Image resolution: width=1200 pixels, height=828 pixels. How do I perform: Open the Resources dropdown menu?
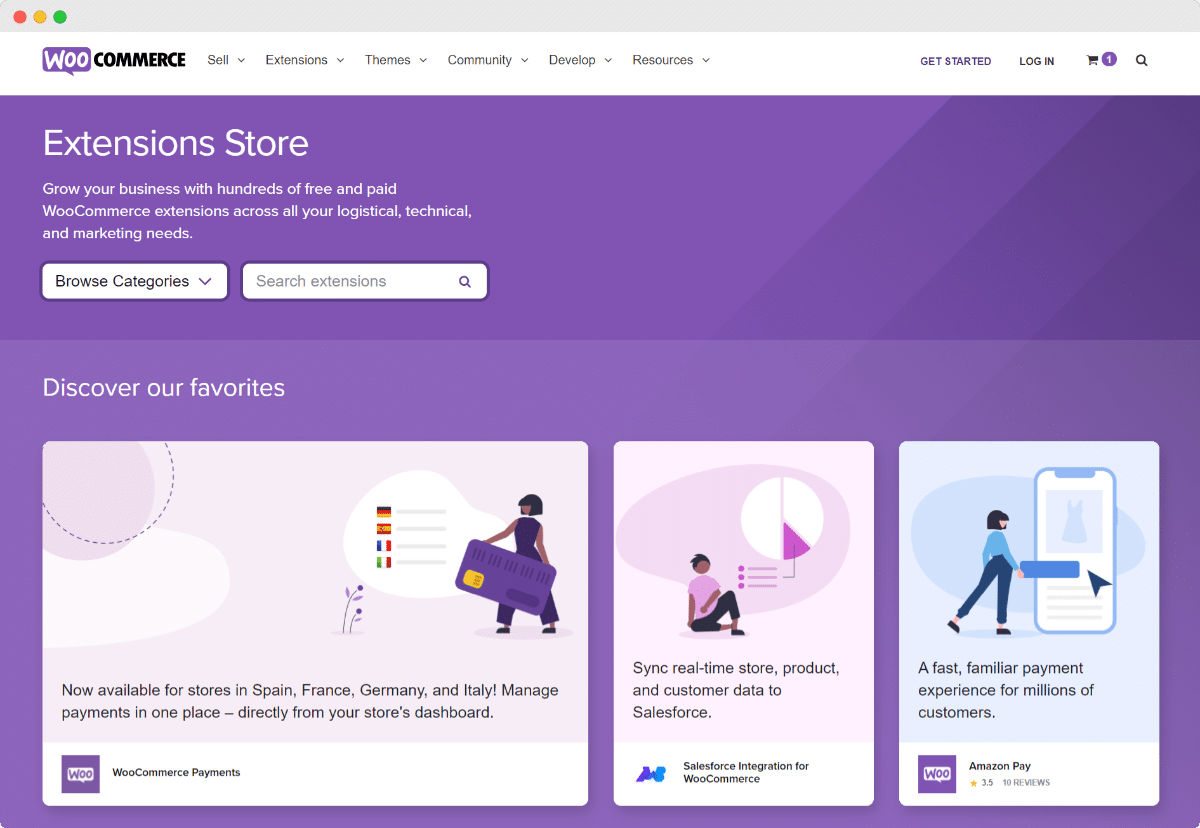click(671, 60)
